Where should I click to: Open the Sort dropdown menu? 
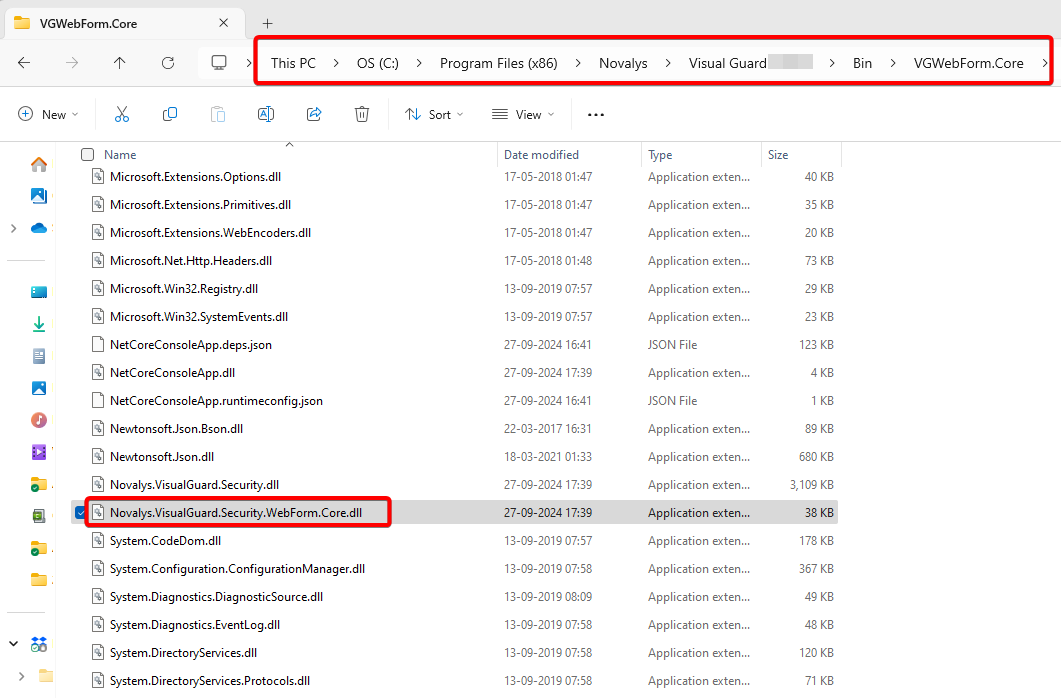pos(433,114)
